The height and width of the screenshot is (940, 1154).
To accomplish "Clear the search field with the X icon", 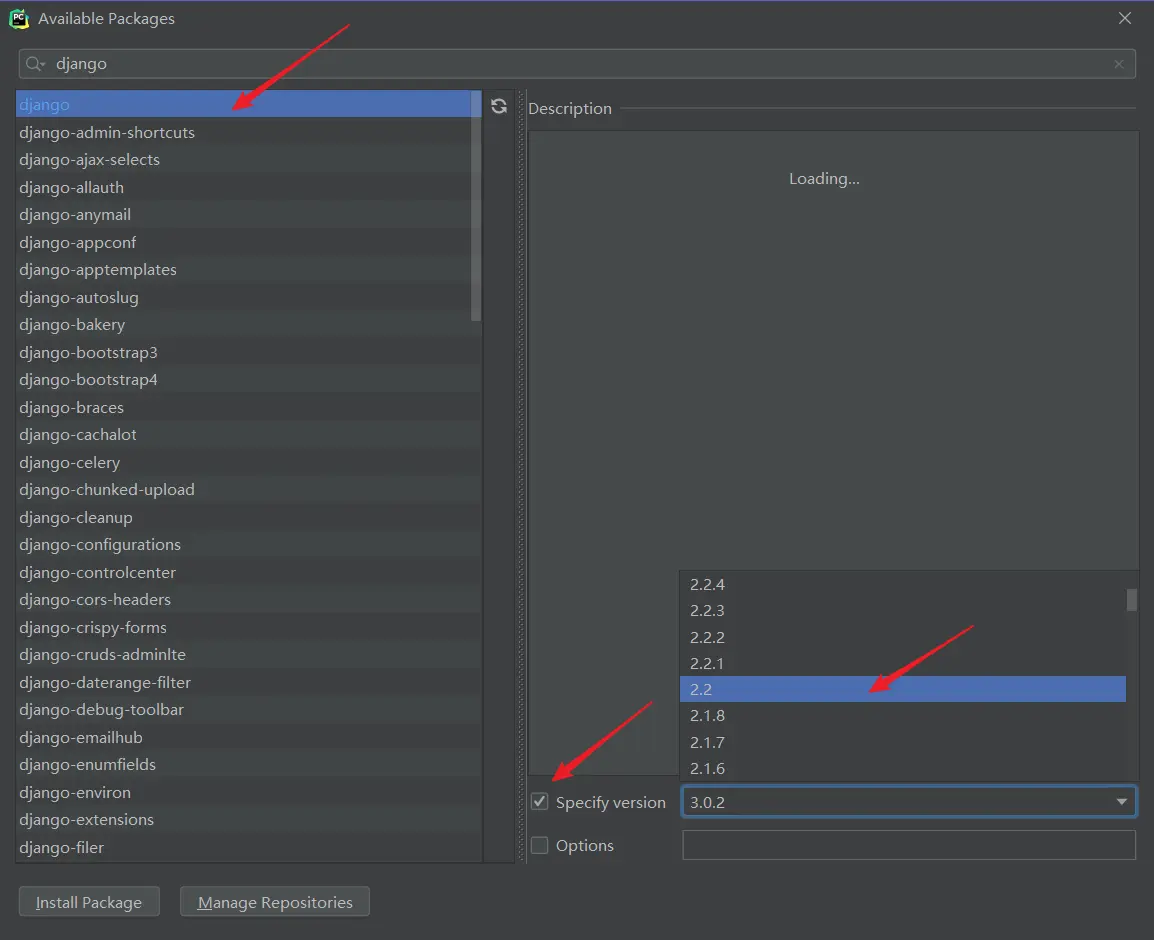I will [1119, 64].
